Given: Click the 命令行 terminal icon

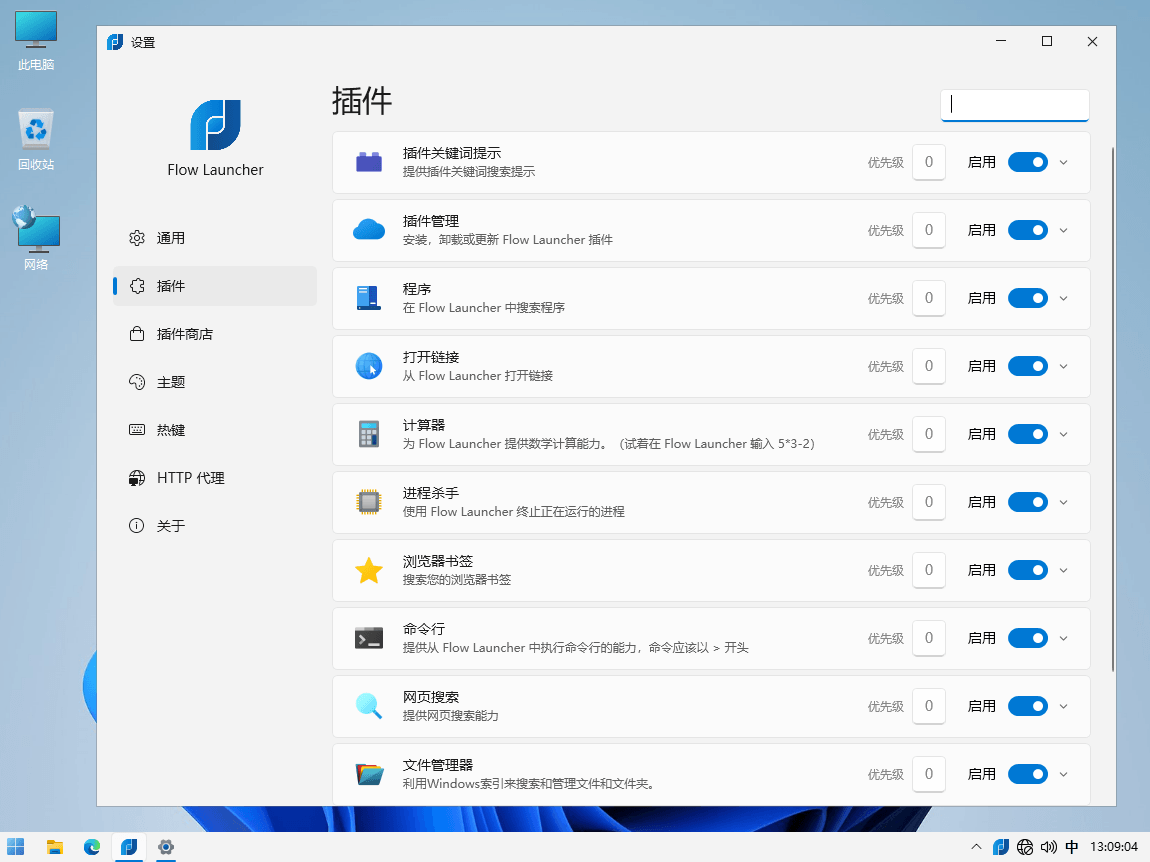Looking at the screenshot, I should 369,638.
